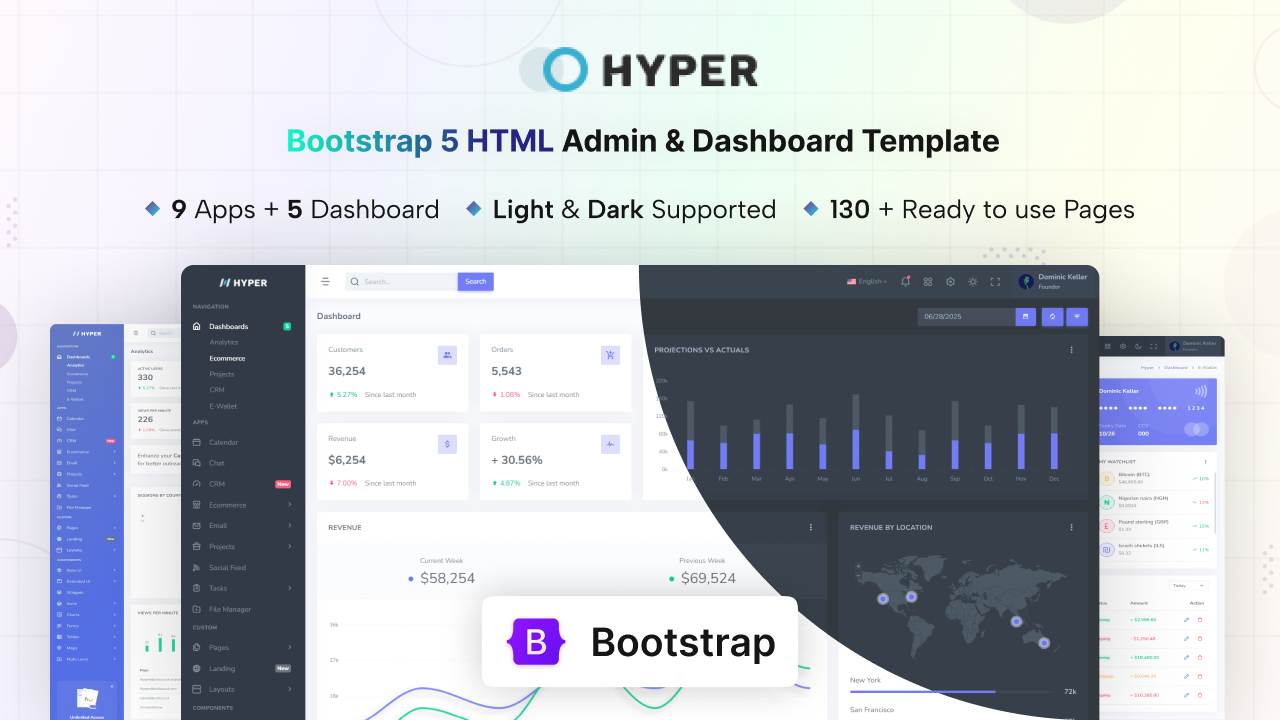Open the Today dropdown in E-Wallet window
1280x720 pixels.
[x=1188, y=585]
